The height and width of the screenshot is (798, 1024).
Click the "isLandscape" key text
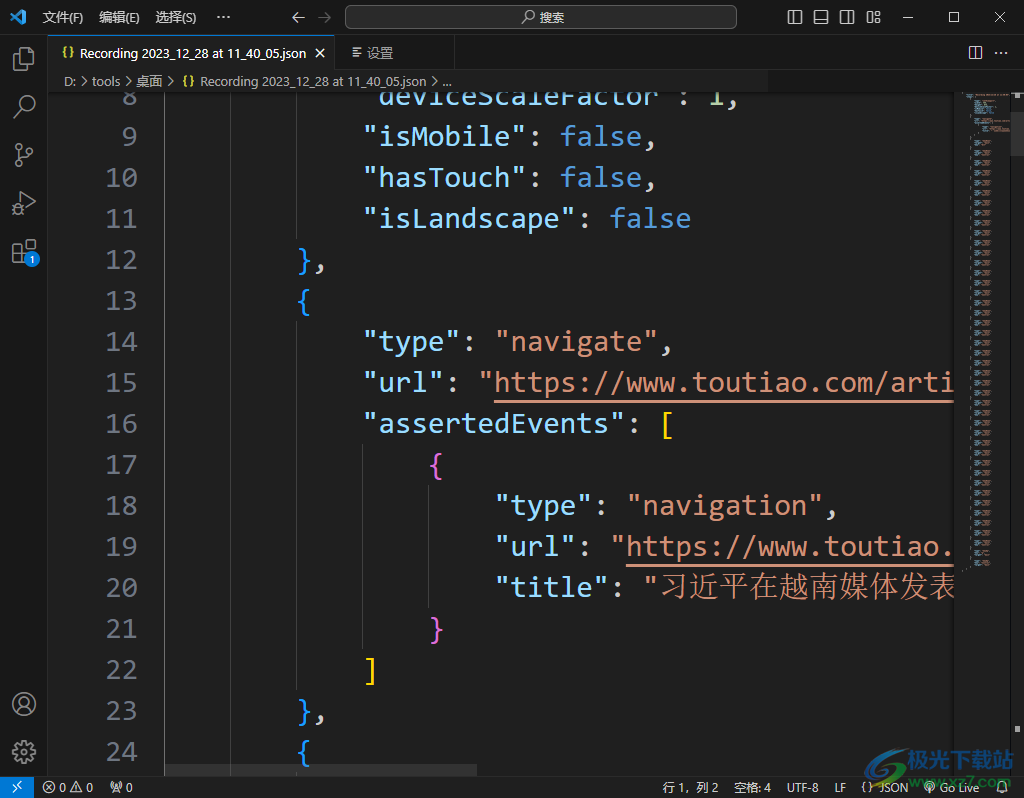pos(470,219)
